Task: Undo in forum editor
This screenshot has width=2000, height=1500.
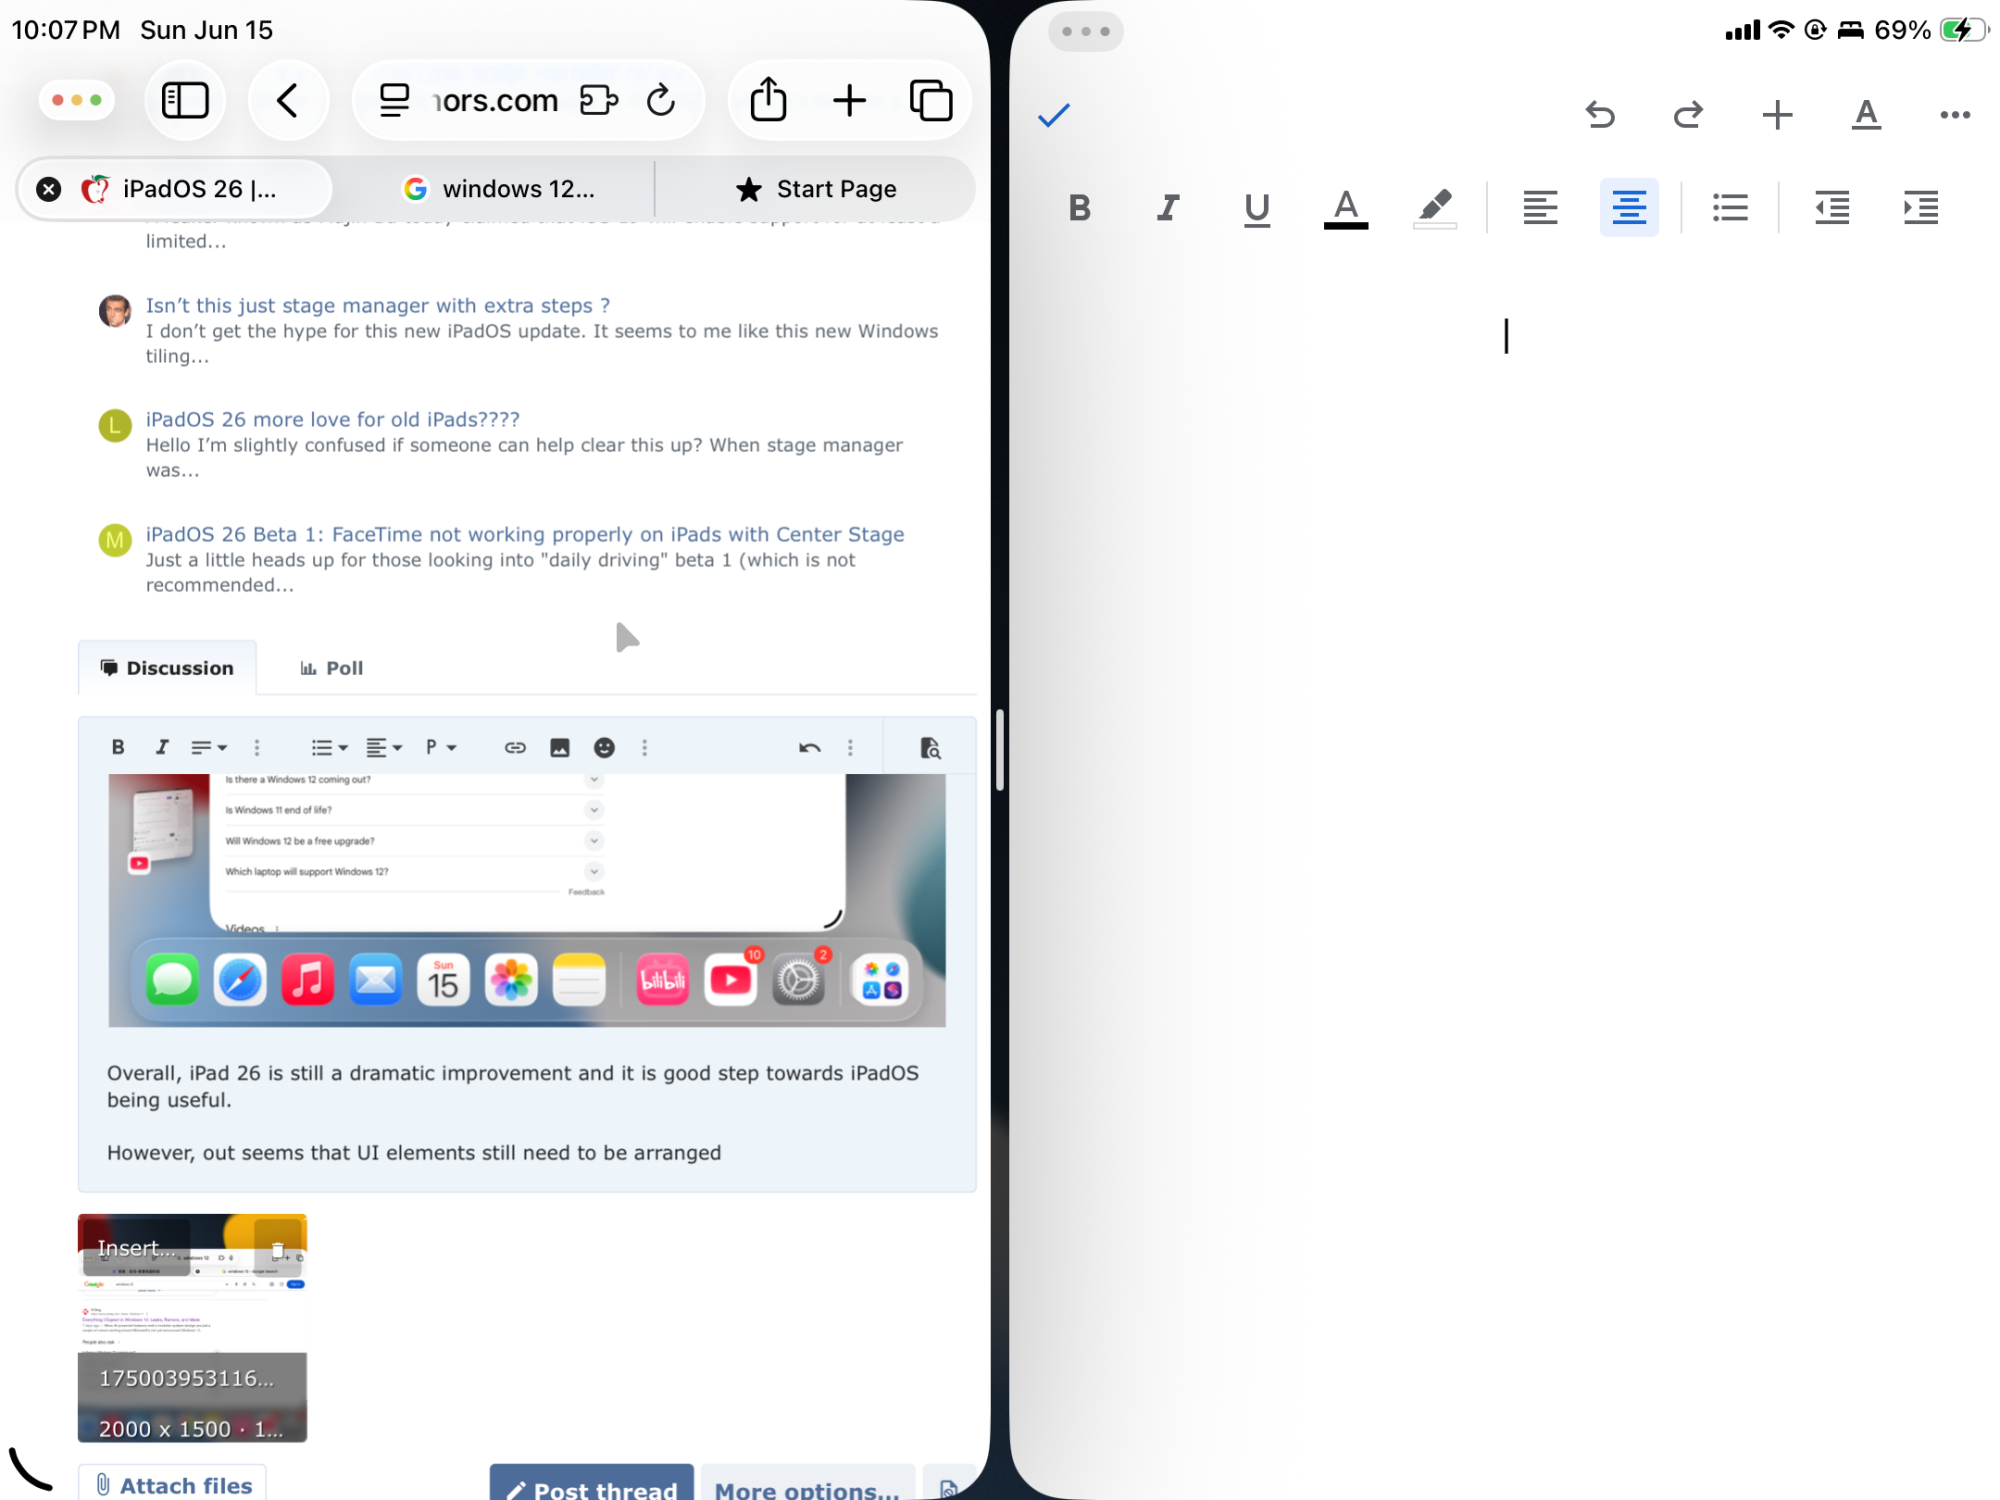Action: pos(810,747)
